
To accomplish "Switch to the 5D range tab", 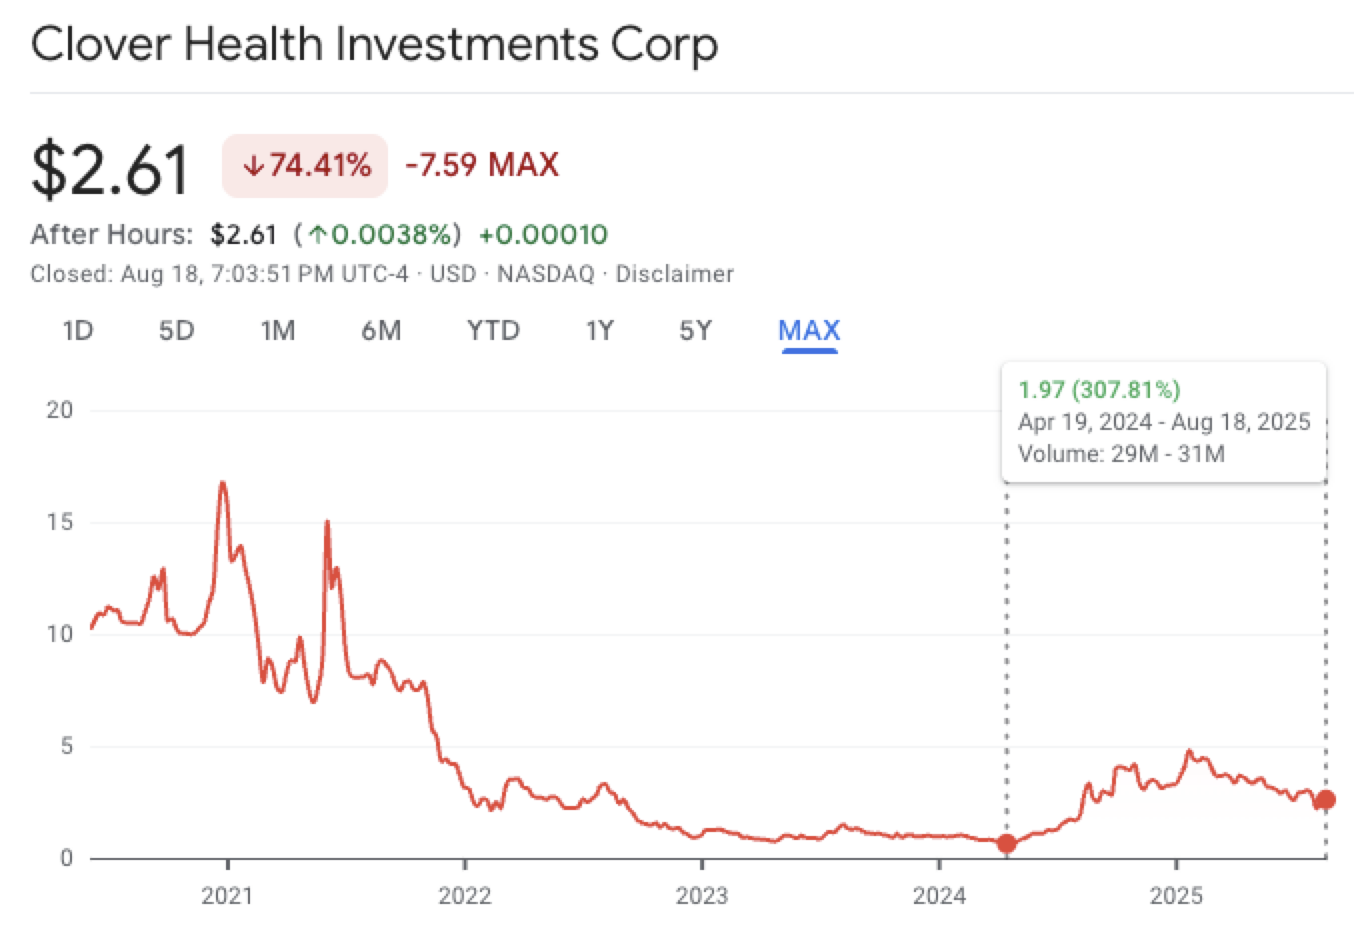I will [x=176, y=331].
